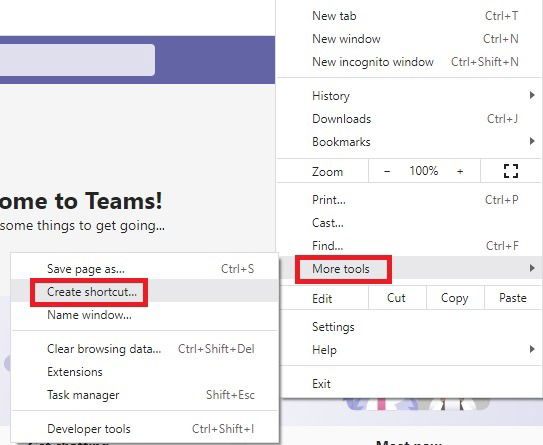Open a New tab from Chrome menu

tap(409, 16)
